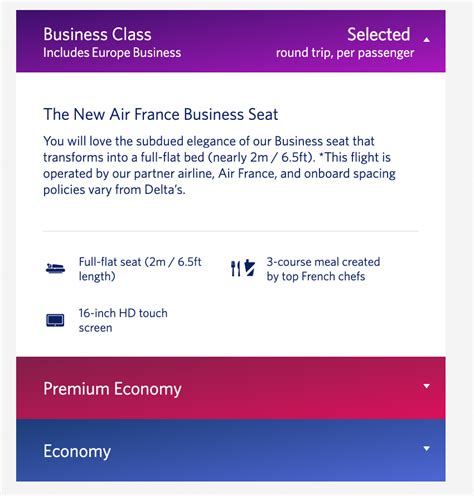Viewport: 474px width, 496px height.
Task: Click the '16-inch HD touch screen' text
Action: (123, 320)
